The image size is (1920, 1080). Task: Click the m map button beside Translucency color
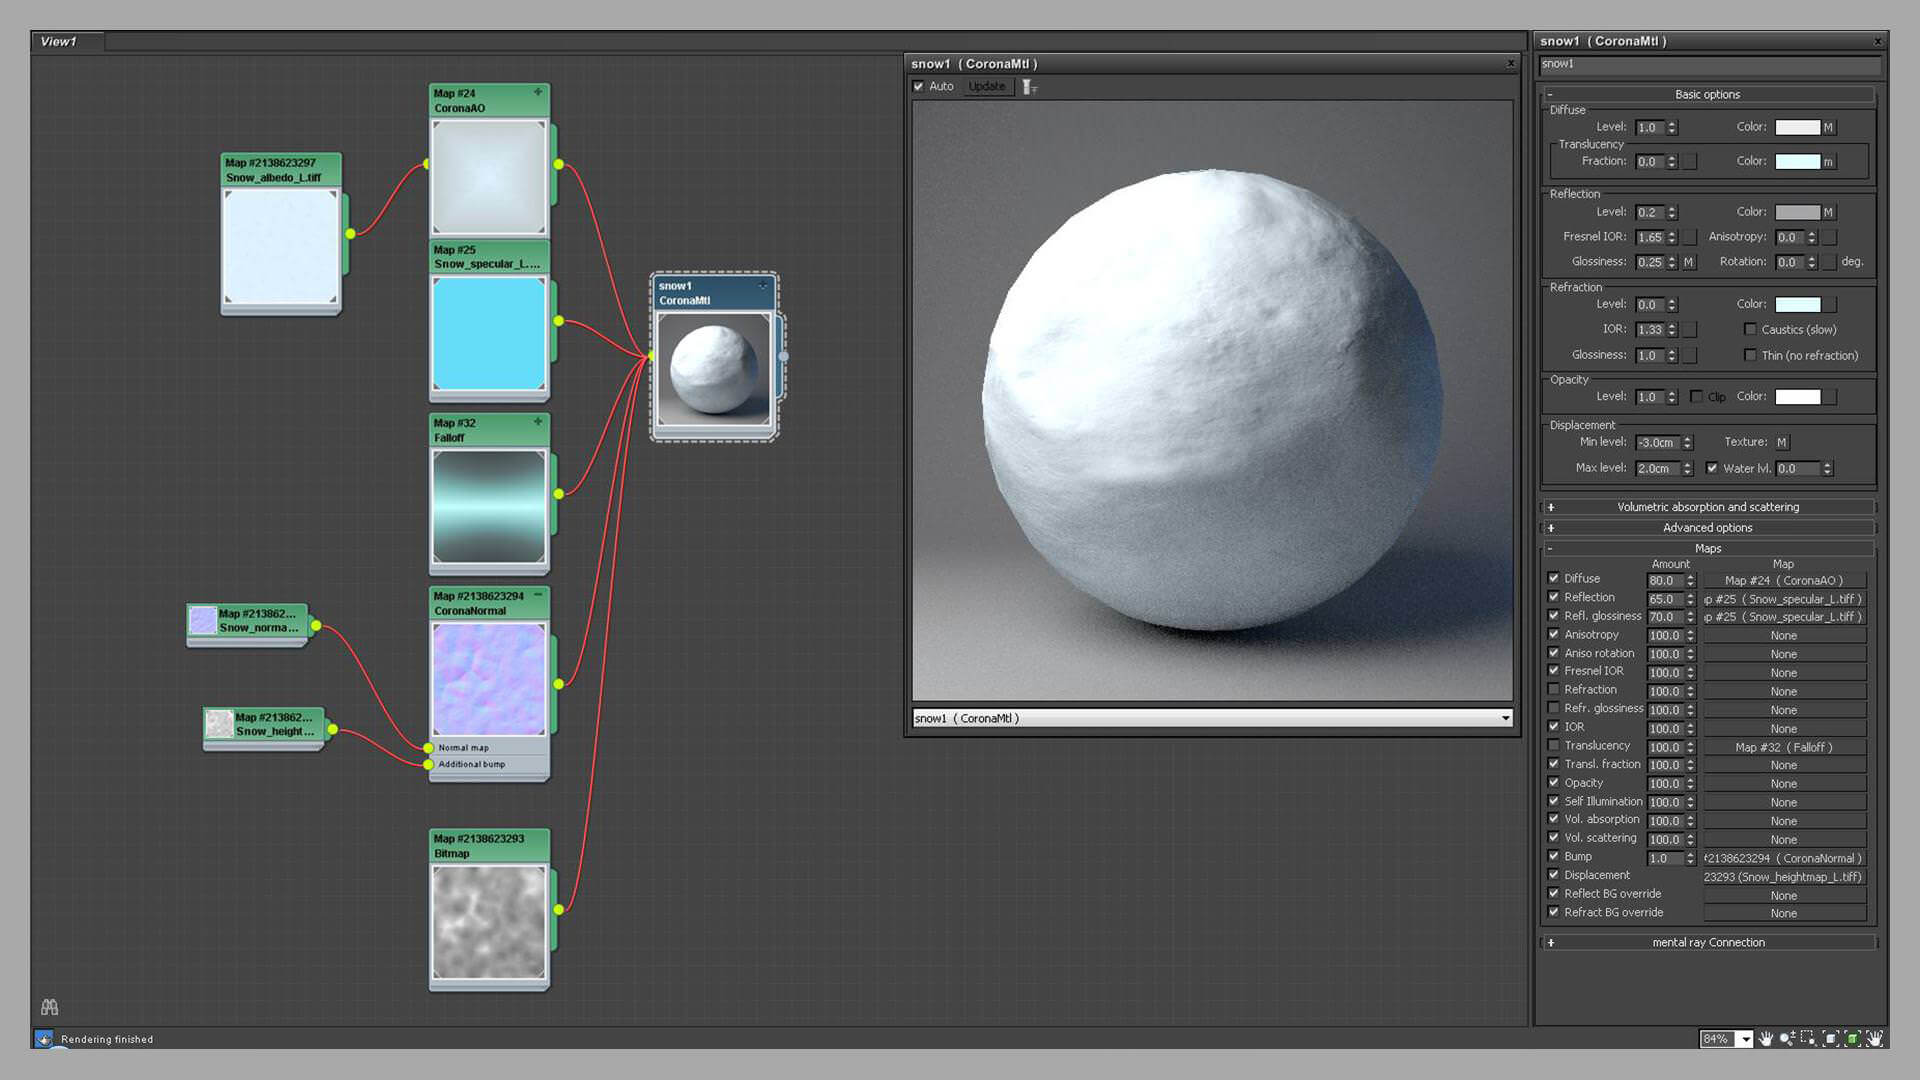(x=1828, y=161)
